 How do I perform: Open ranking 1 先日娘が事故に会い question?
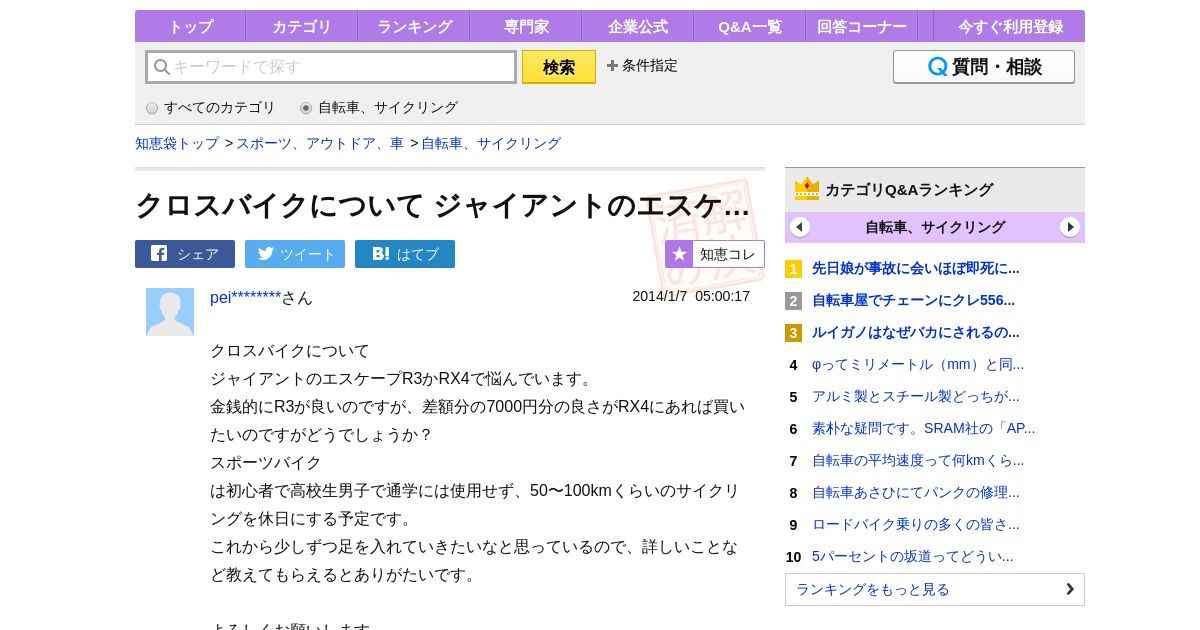[x=916, y=268]
